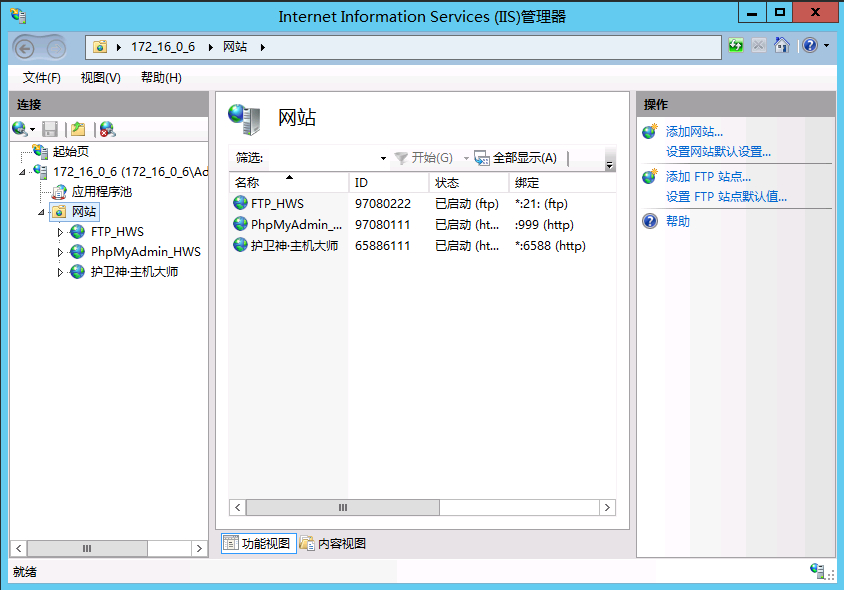Open the help icon's dropdown arrow in toolbar
Viewport: 844px width, 590px height.
point(826,46)
